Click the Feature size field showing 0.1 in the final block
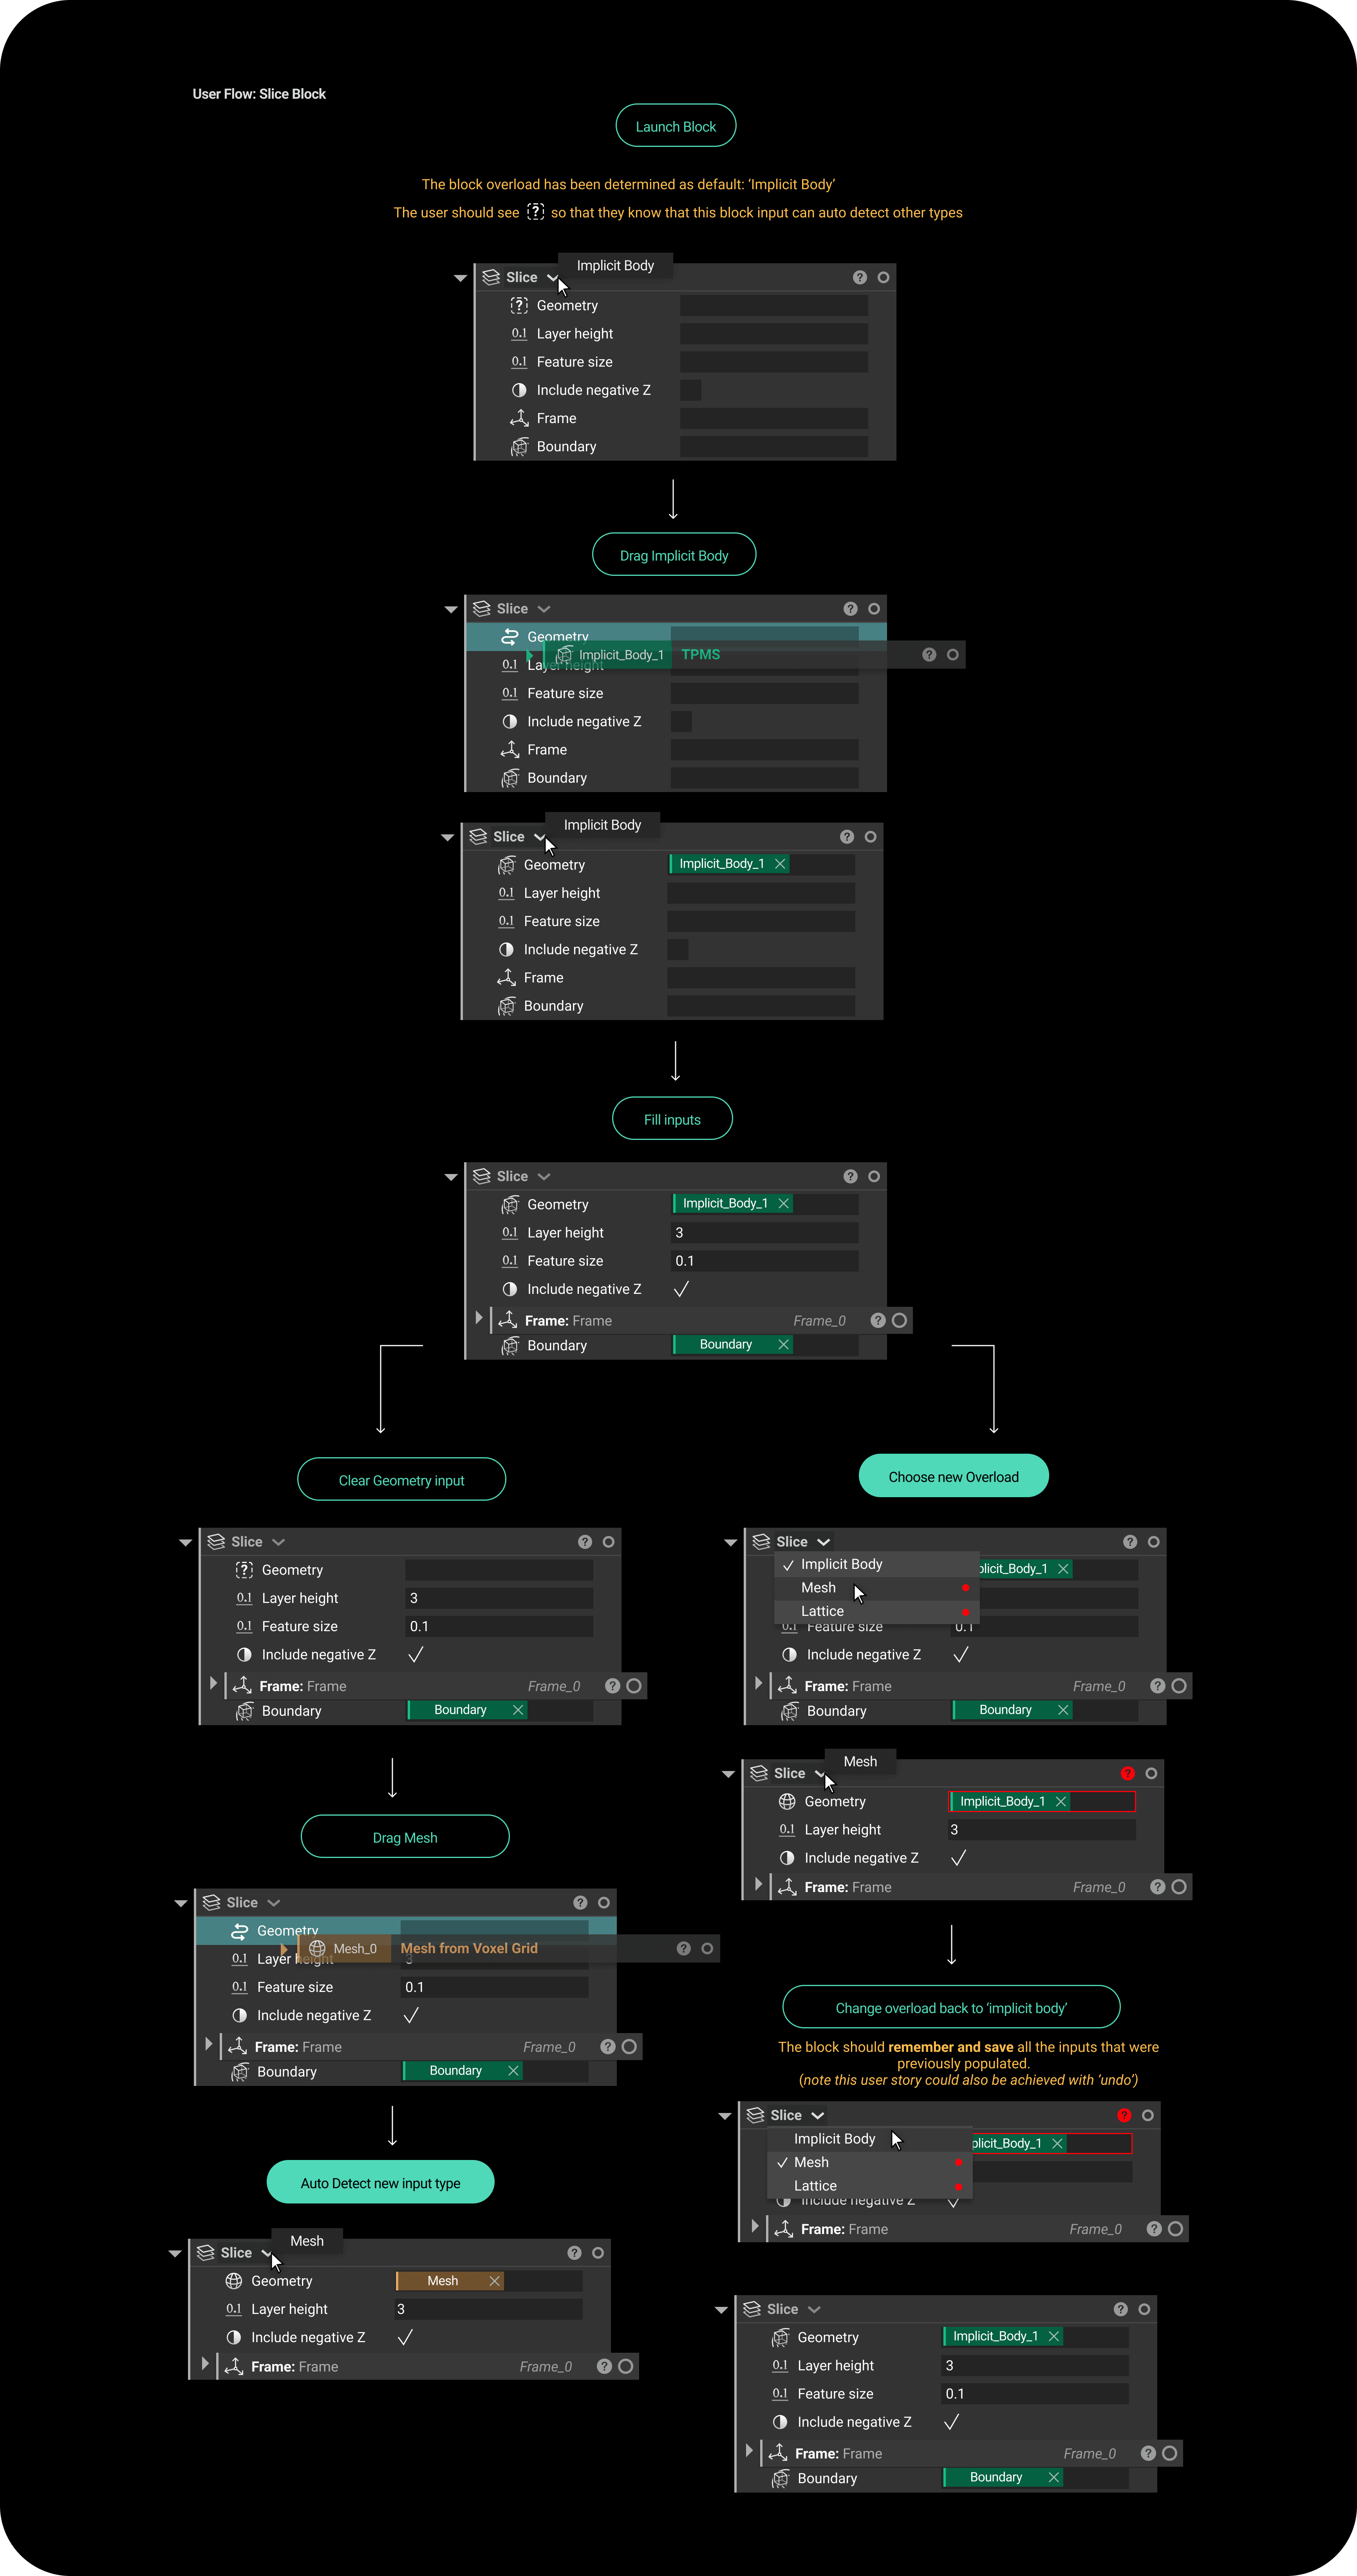1357x2576 pixels. [x=1035, y=2393]
